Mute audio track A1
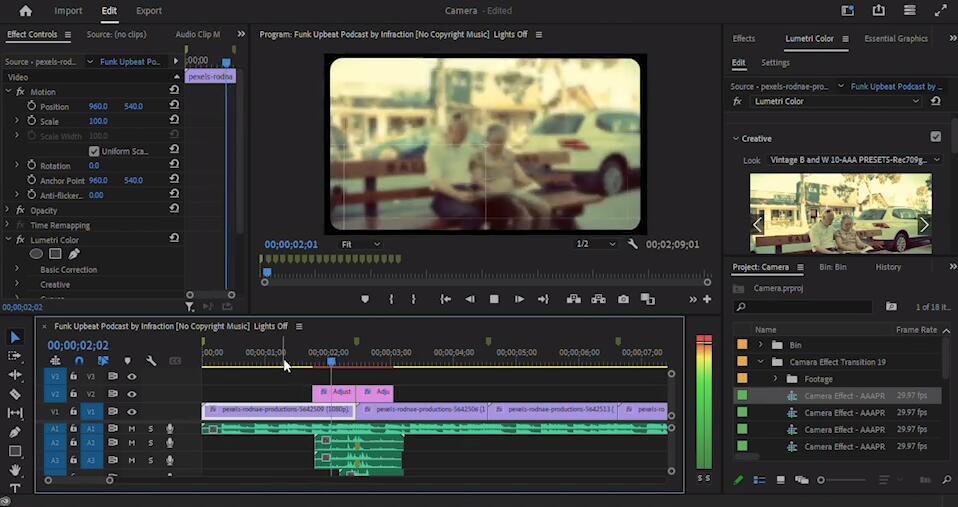Screen dimensions: 958x507 131,428
